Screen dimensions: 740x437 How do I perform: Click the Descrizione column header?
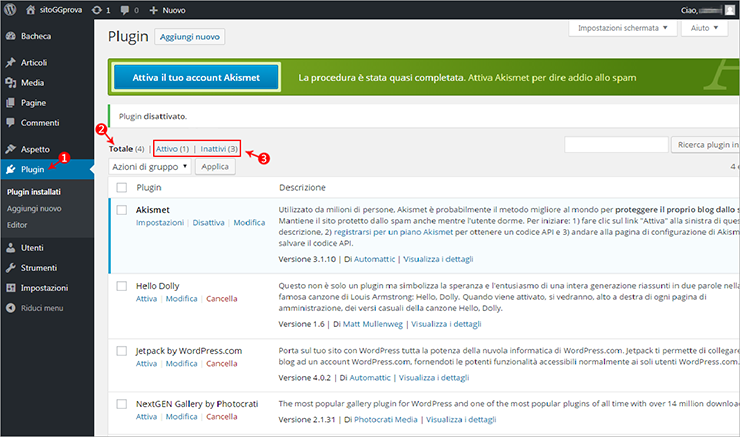coord(302,187)
